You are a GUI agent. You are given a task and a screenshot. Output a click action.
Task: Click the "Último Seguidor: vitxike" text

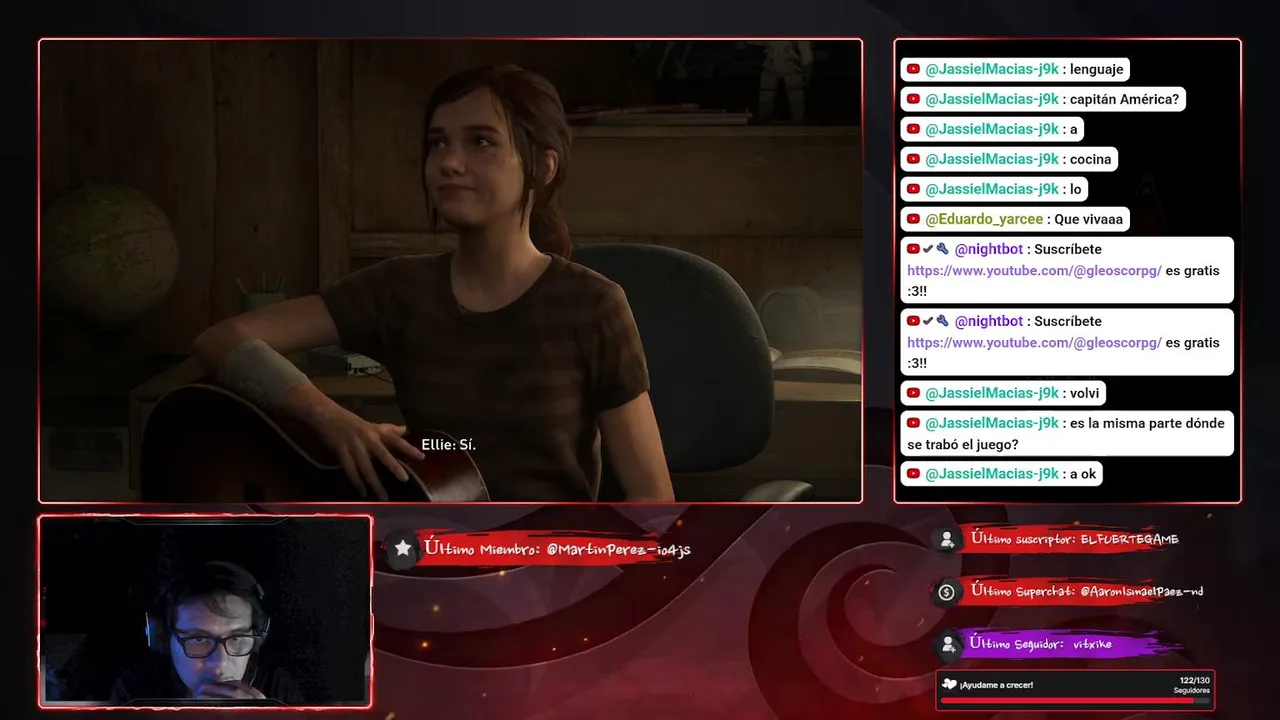tap(1040, 645)
